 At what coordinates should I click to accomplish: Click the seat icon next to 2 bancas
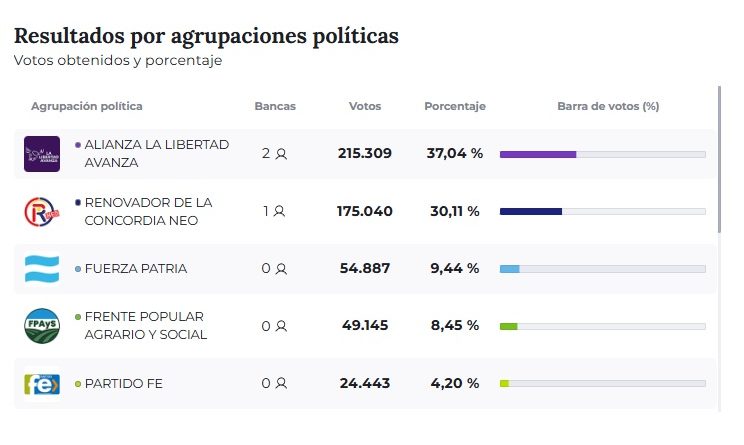tap(282, 154)
